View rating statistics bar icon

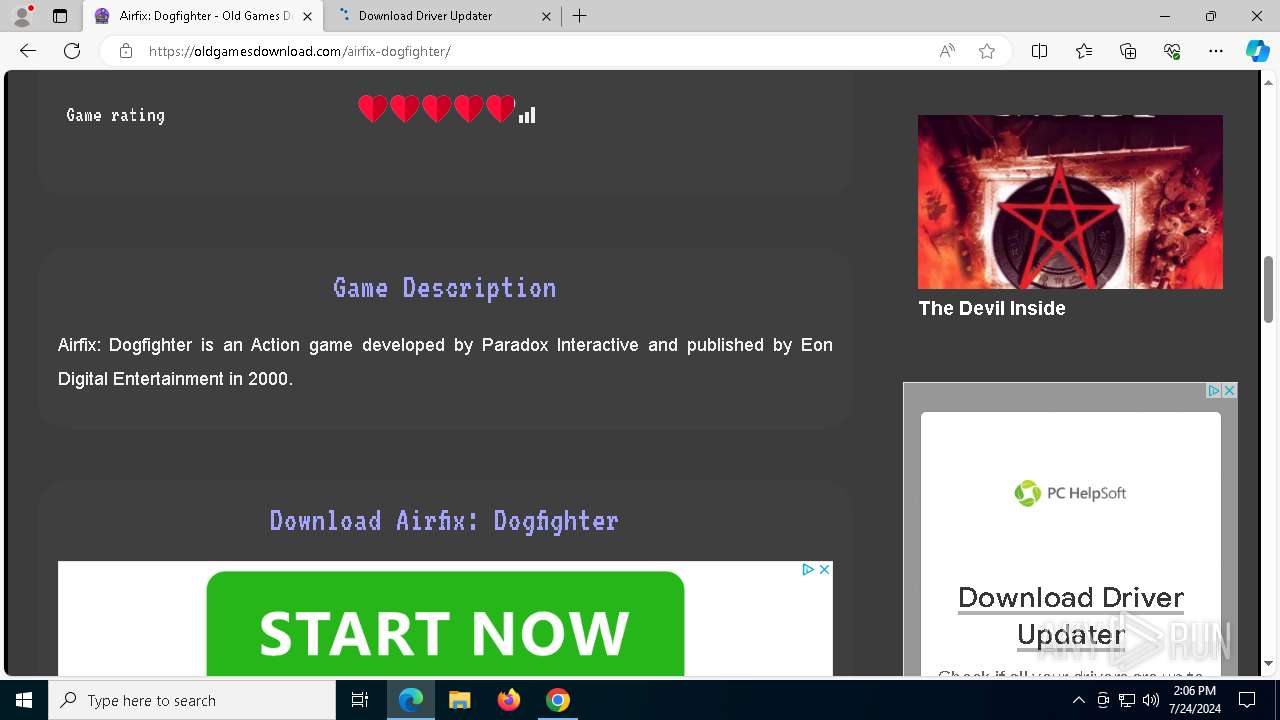pyautogui.click(x=527, y=115)
